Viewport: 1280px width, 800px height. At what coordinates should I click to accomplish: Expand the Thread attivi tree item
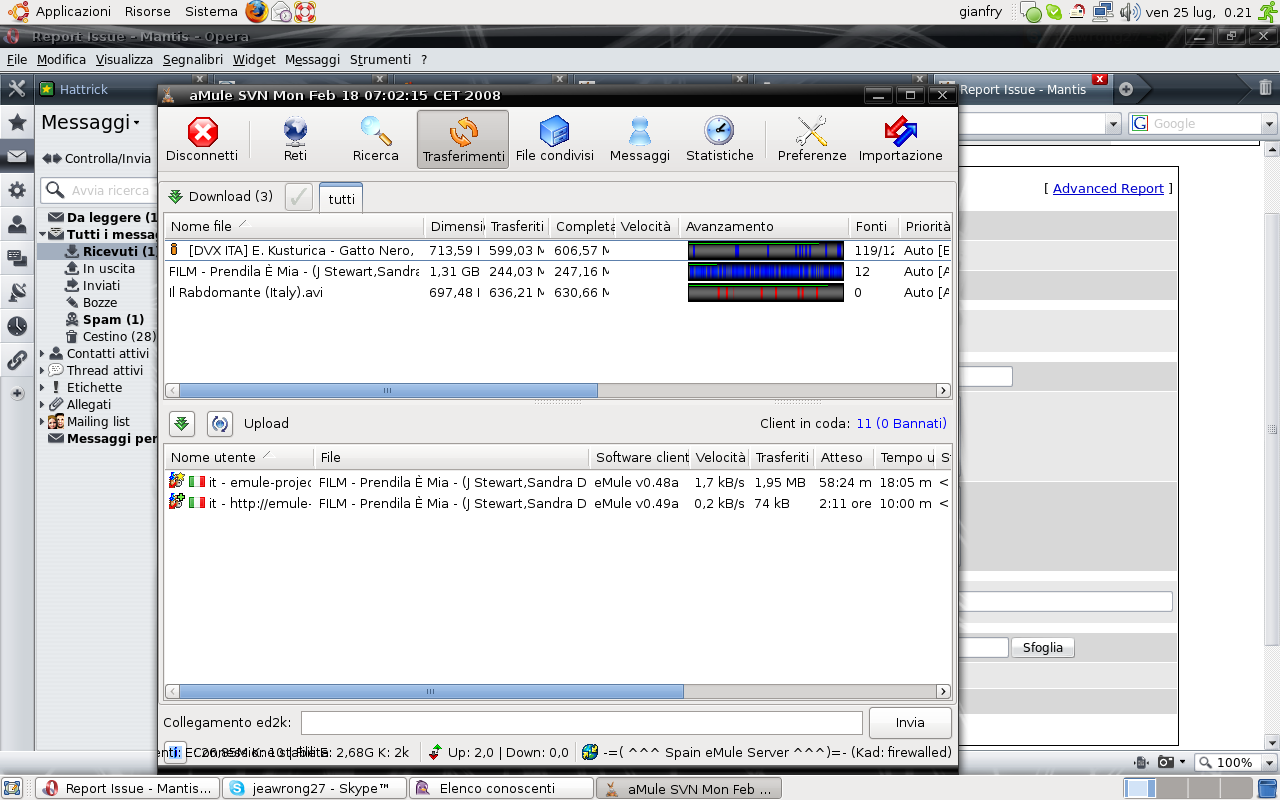42,371
